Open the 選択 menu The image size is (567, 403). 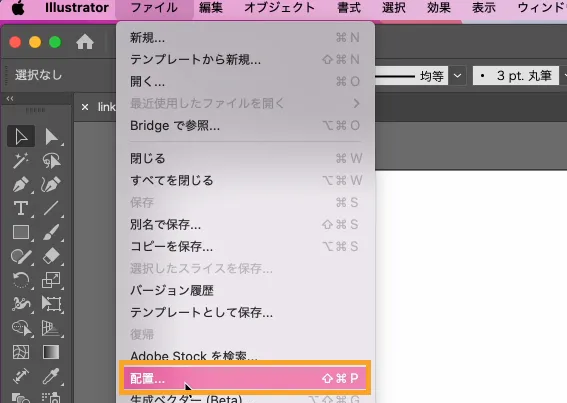394,8
